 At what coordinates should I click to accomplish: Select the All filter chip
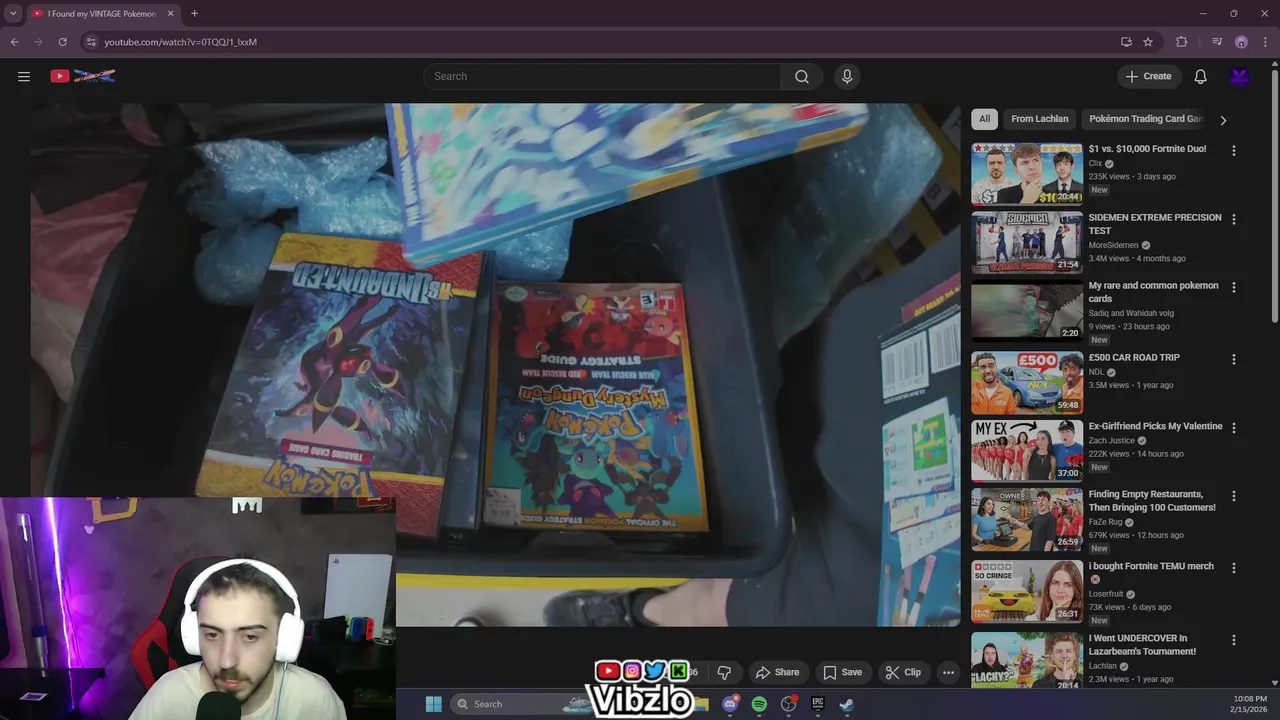coord(984,119)
